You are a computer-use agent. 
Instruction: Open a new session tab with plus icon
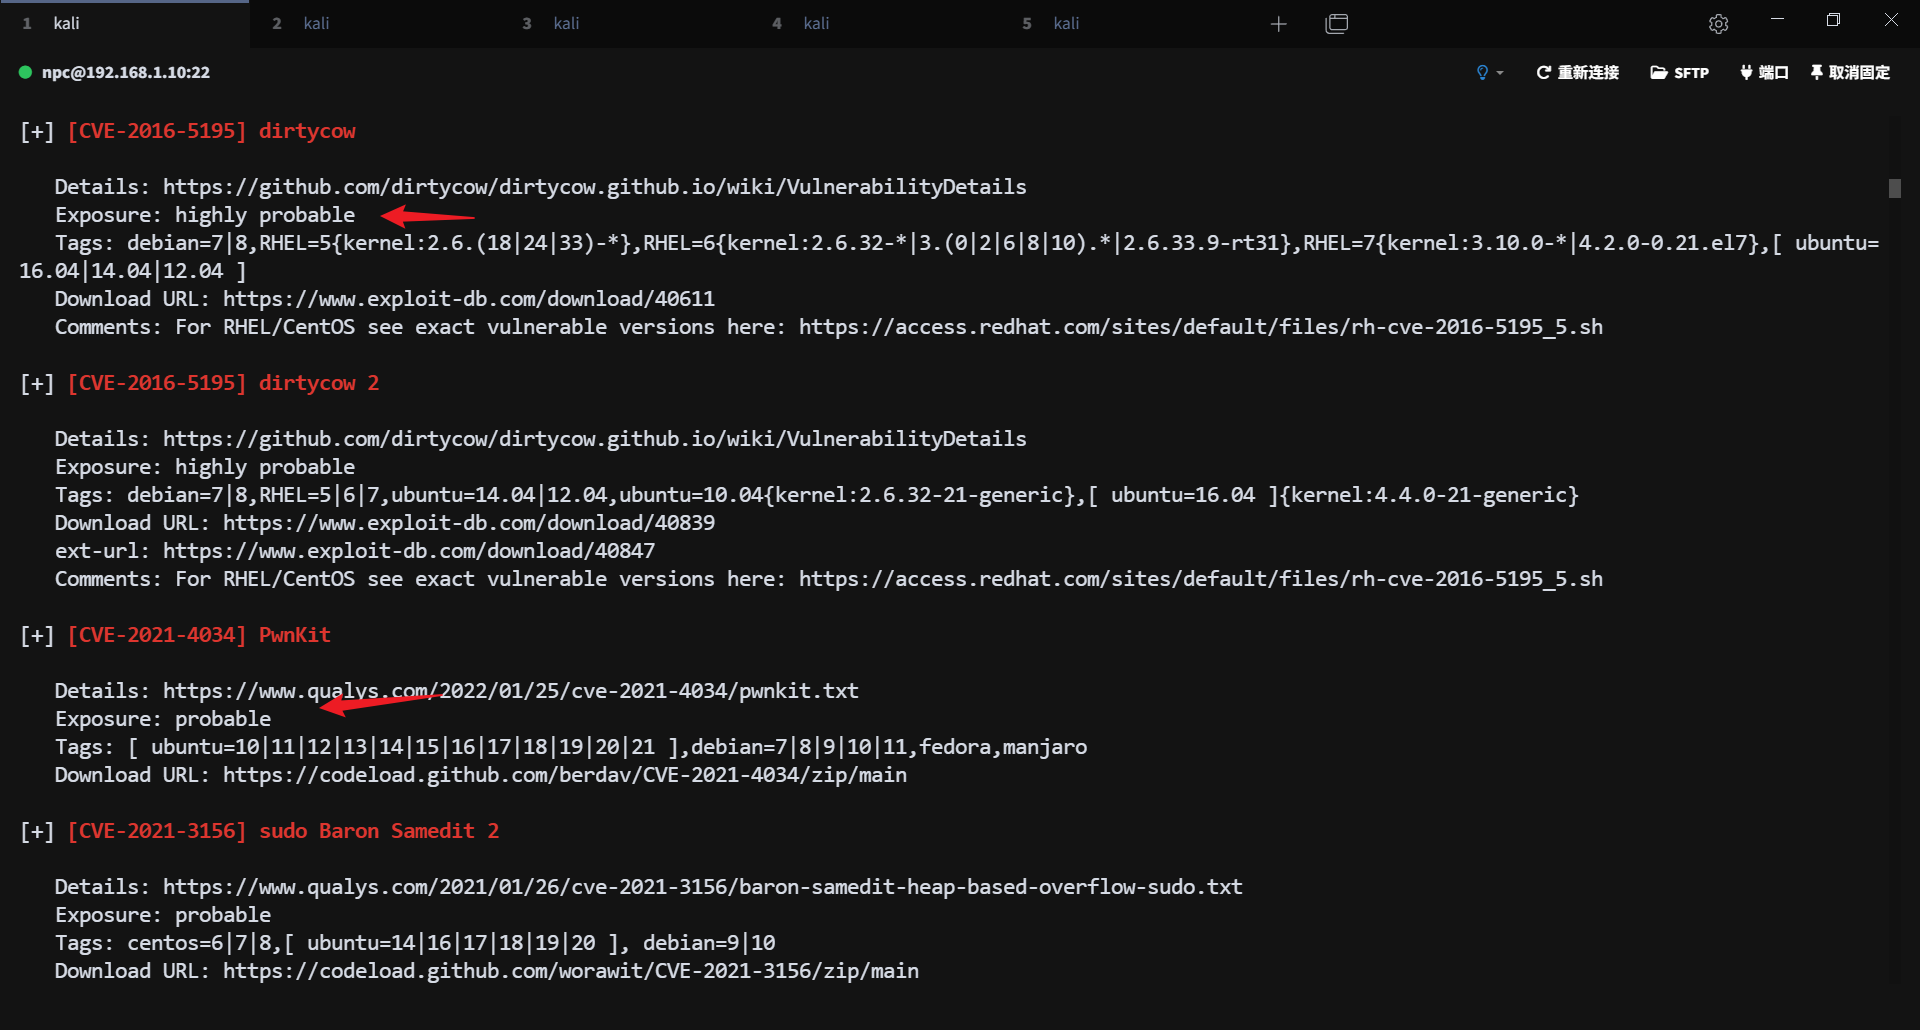pyautogui.click(x=1278, y=24)
